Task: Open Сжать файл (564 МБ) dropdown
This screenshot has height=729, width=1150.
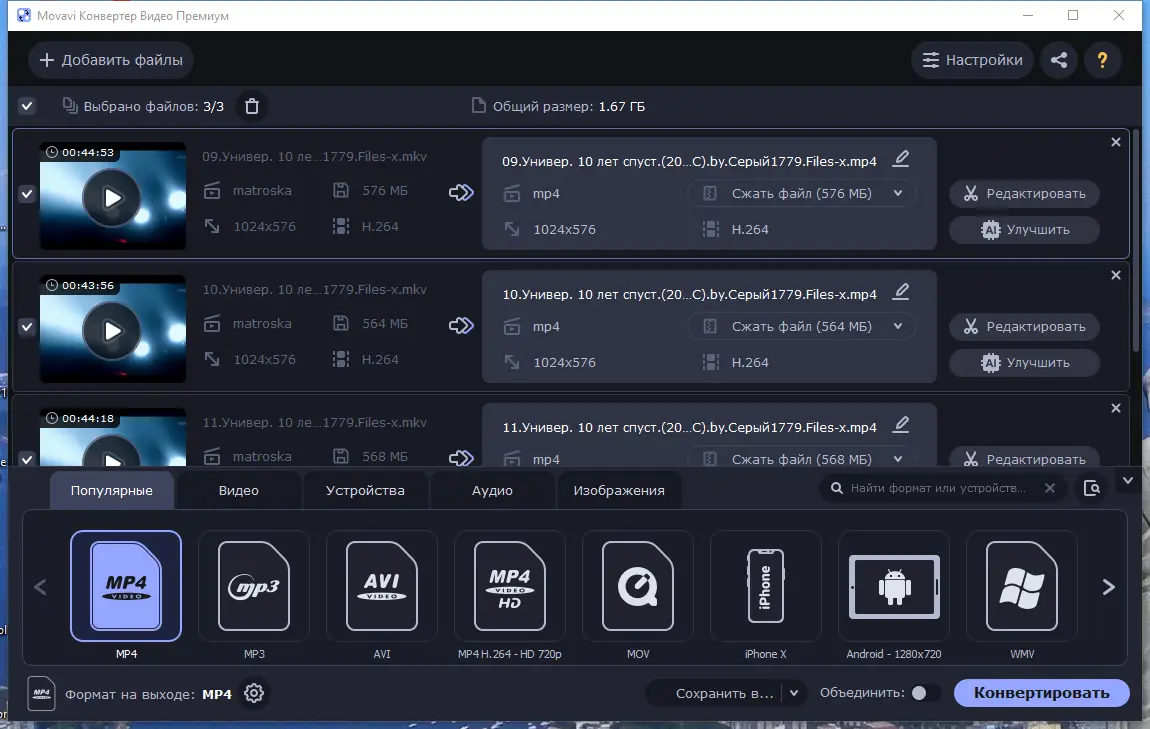Action: [x=802, y=326]
